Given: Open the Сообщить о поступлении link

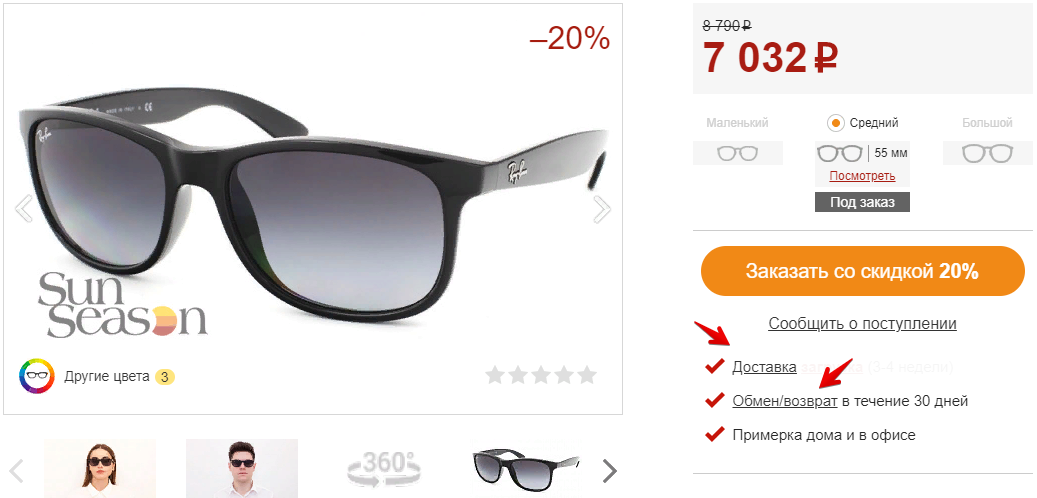Looking at the screenshot, I should (862, 324).
